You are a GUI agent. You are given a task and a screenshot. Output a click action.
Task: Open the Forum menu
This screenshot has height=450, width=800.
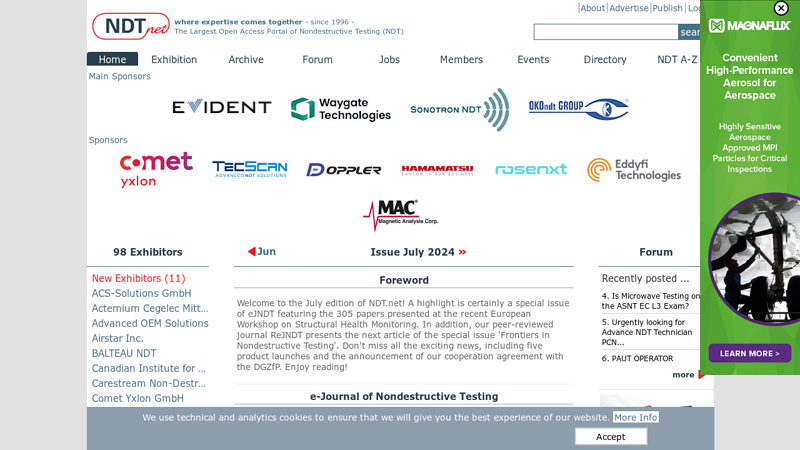click(x=317, y=59)
